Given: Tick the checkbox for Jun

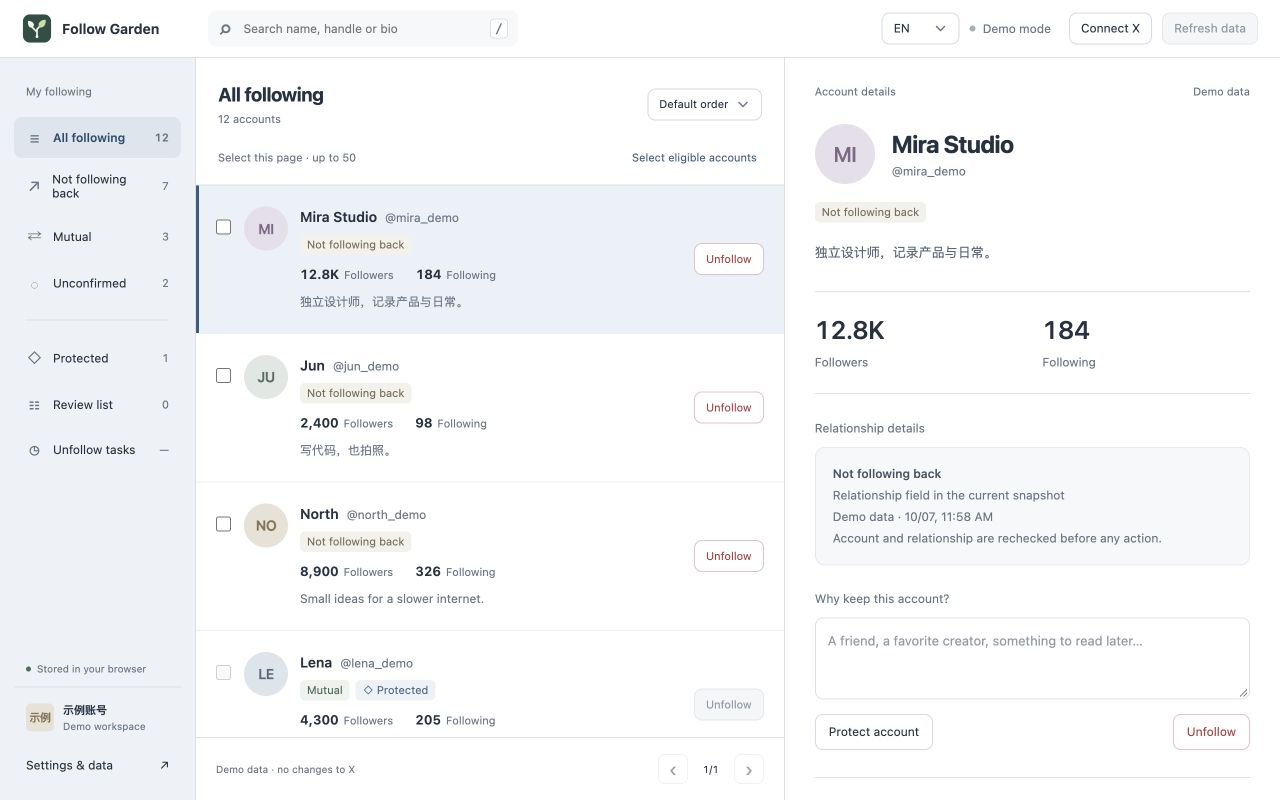Looking at the screenshot, I should coord(224,376).
